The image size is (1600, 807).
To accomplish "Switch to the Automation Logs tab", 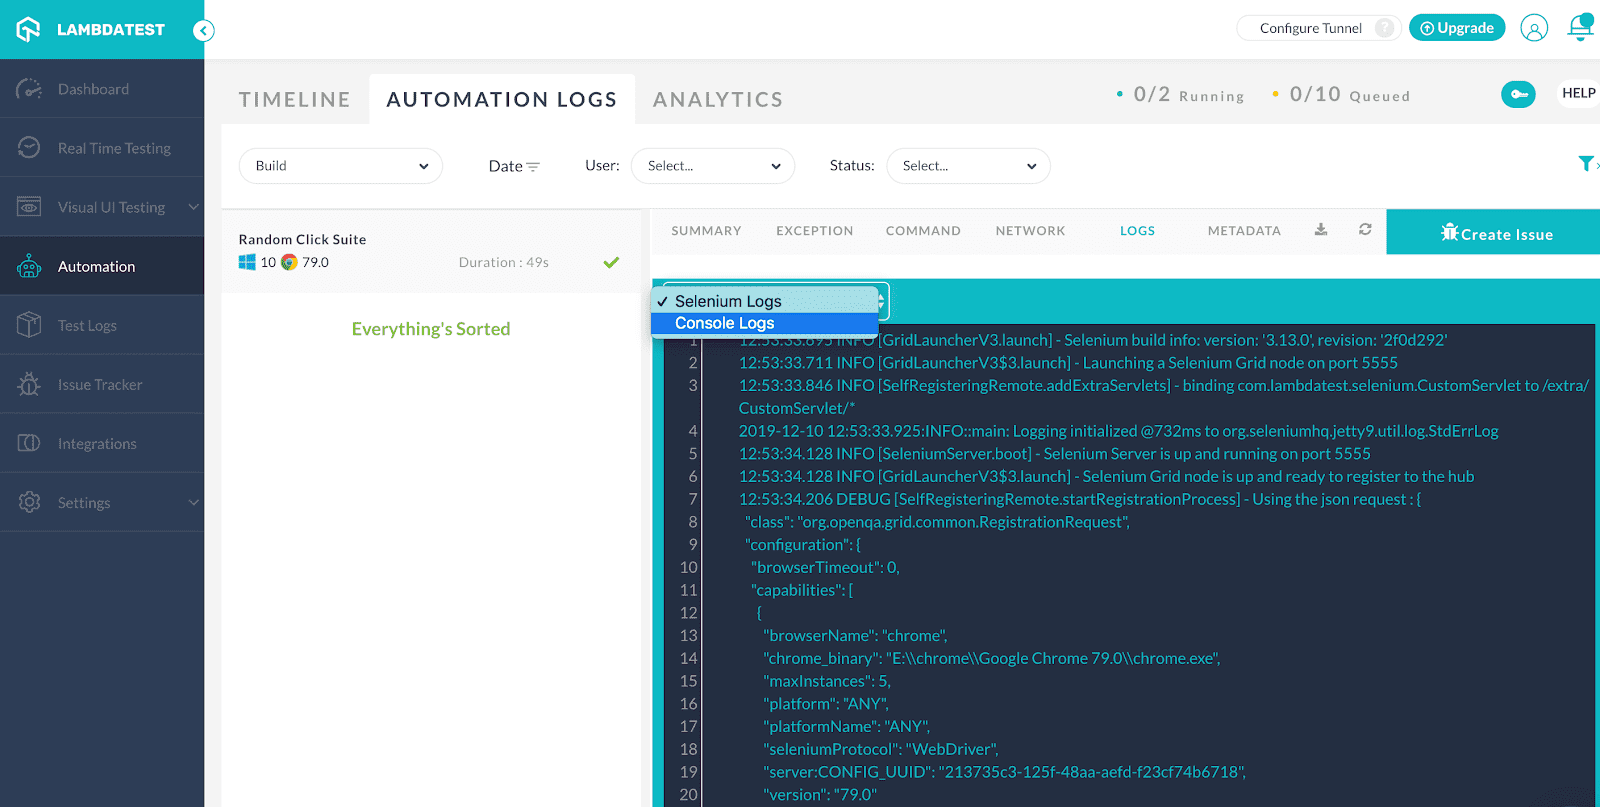I will click(502, 99).
